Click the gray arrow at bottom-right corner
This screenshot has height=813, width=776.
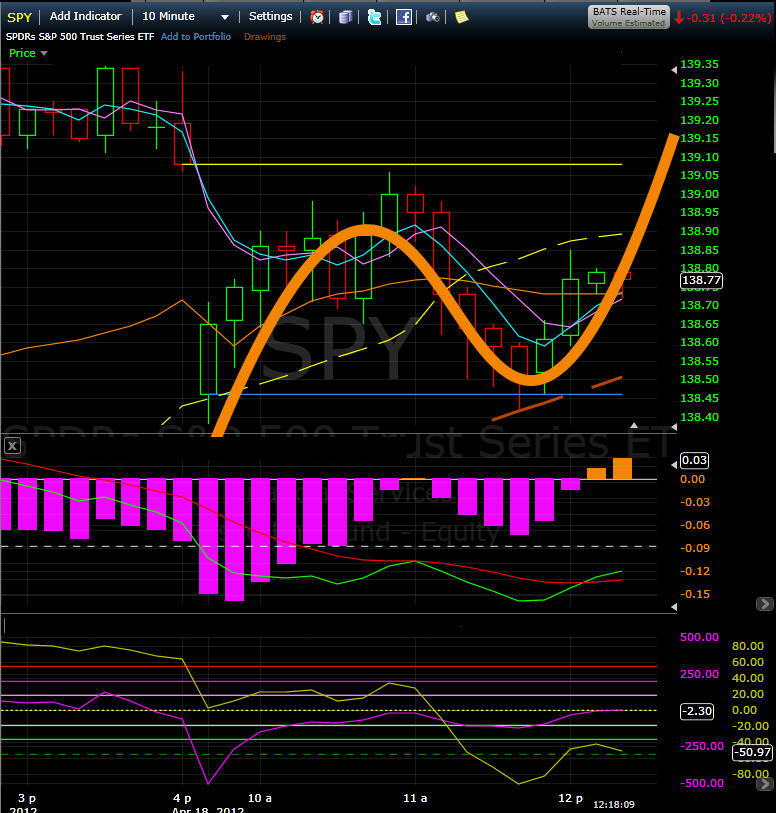(x=764, y=784)
